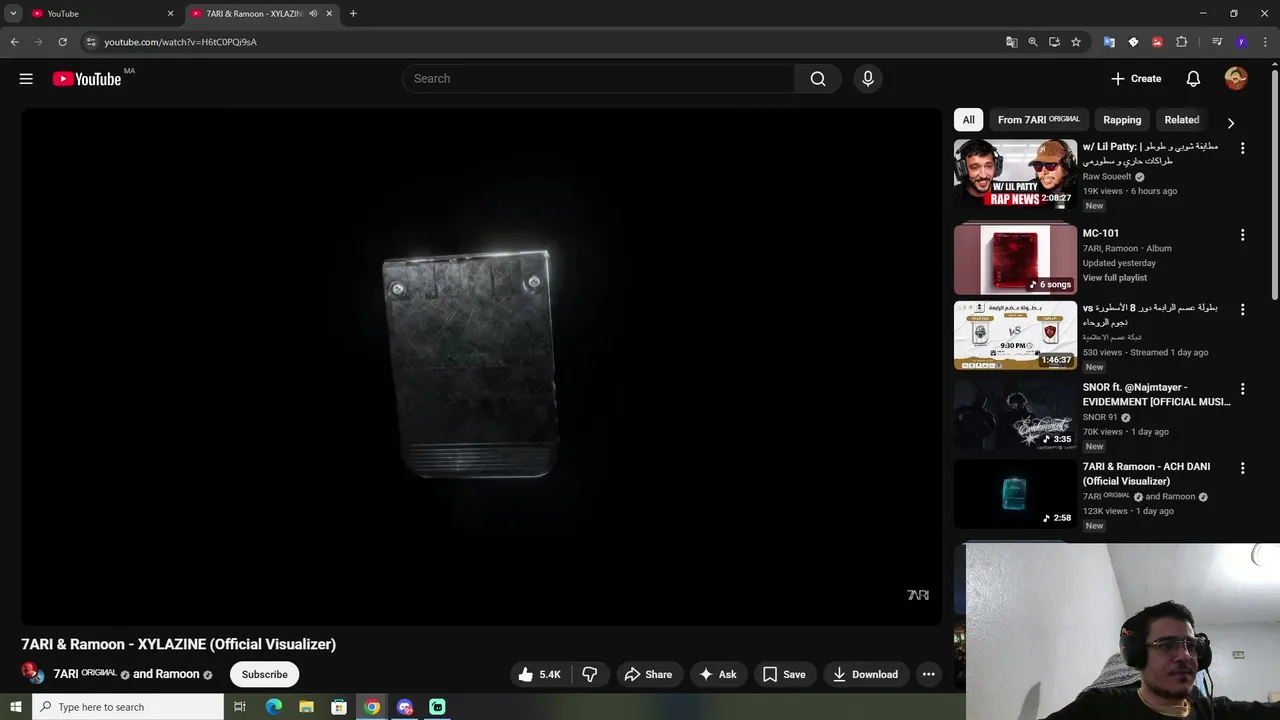Open more actions menu below the video

928,675
